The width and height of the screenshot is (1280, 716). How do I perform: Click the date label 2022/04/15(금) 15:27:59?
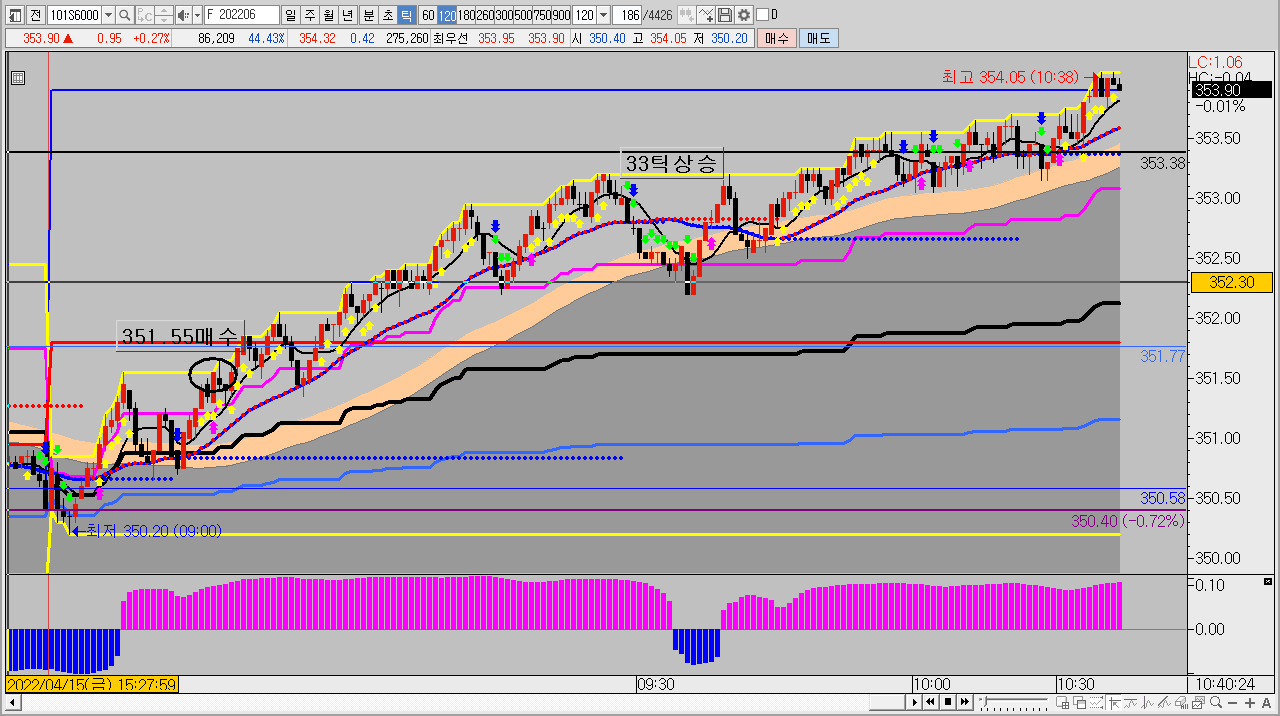pyautogui.click(x=92, y=684)
